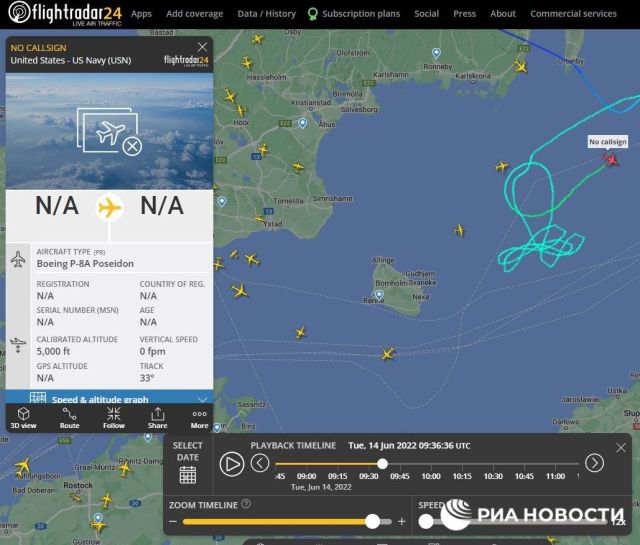The height and width of the screenshot is (545, 640).
Task: Click the zoom timeline help question mark
Action: click(x=246, y=504)
